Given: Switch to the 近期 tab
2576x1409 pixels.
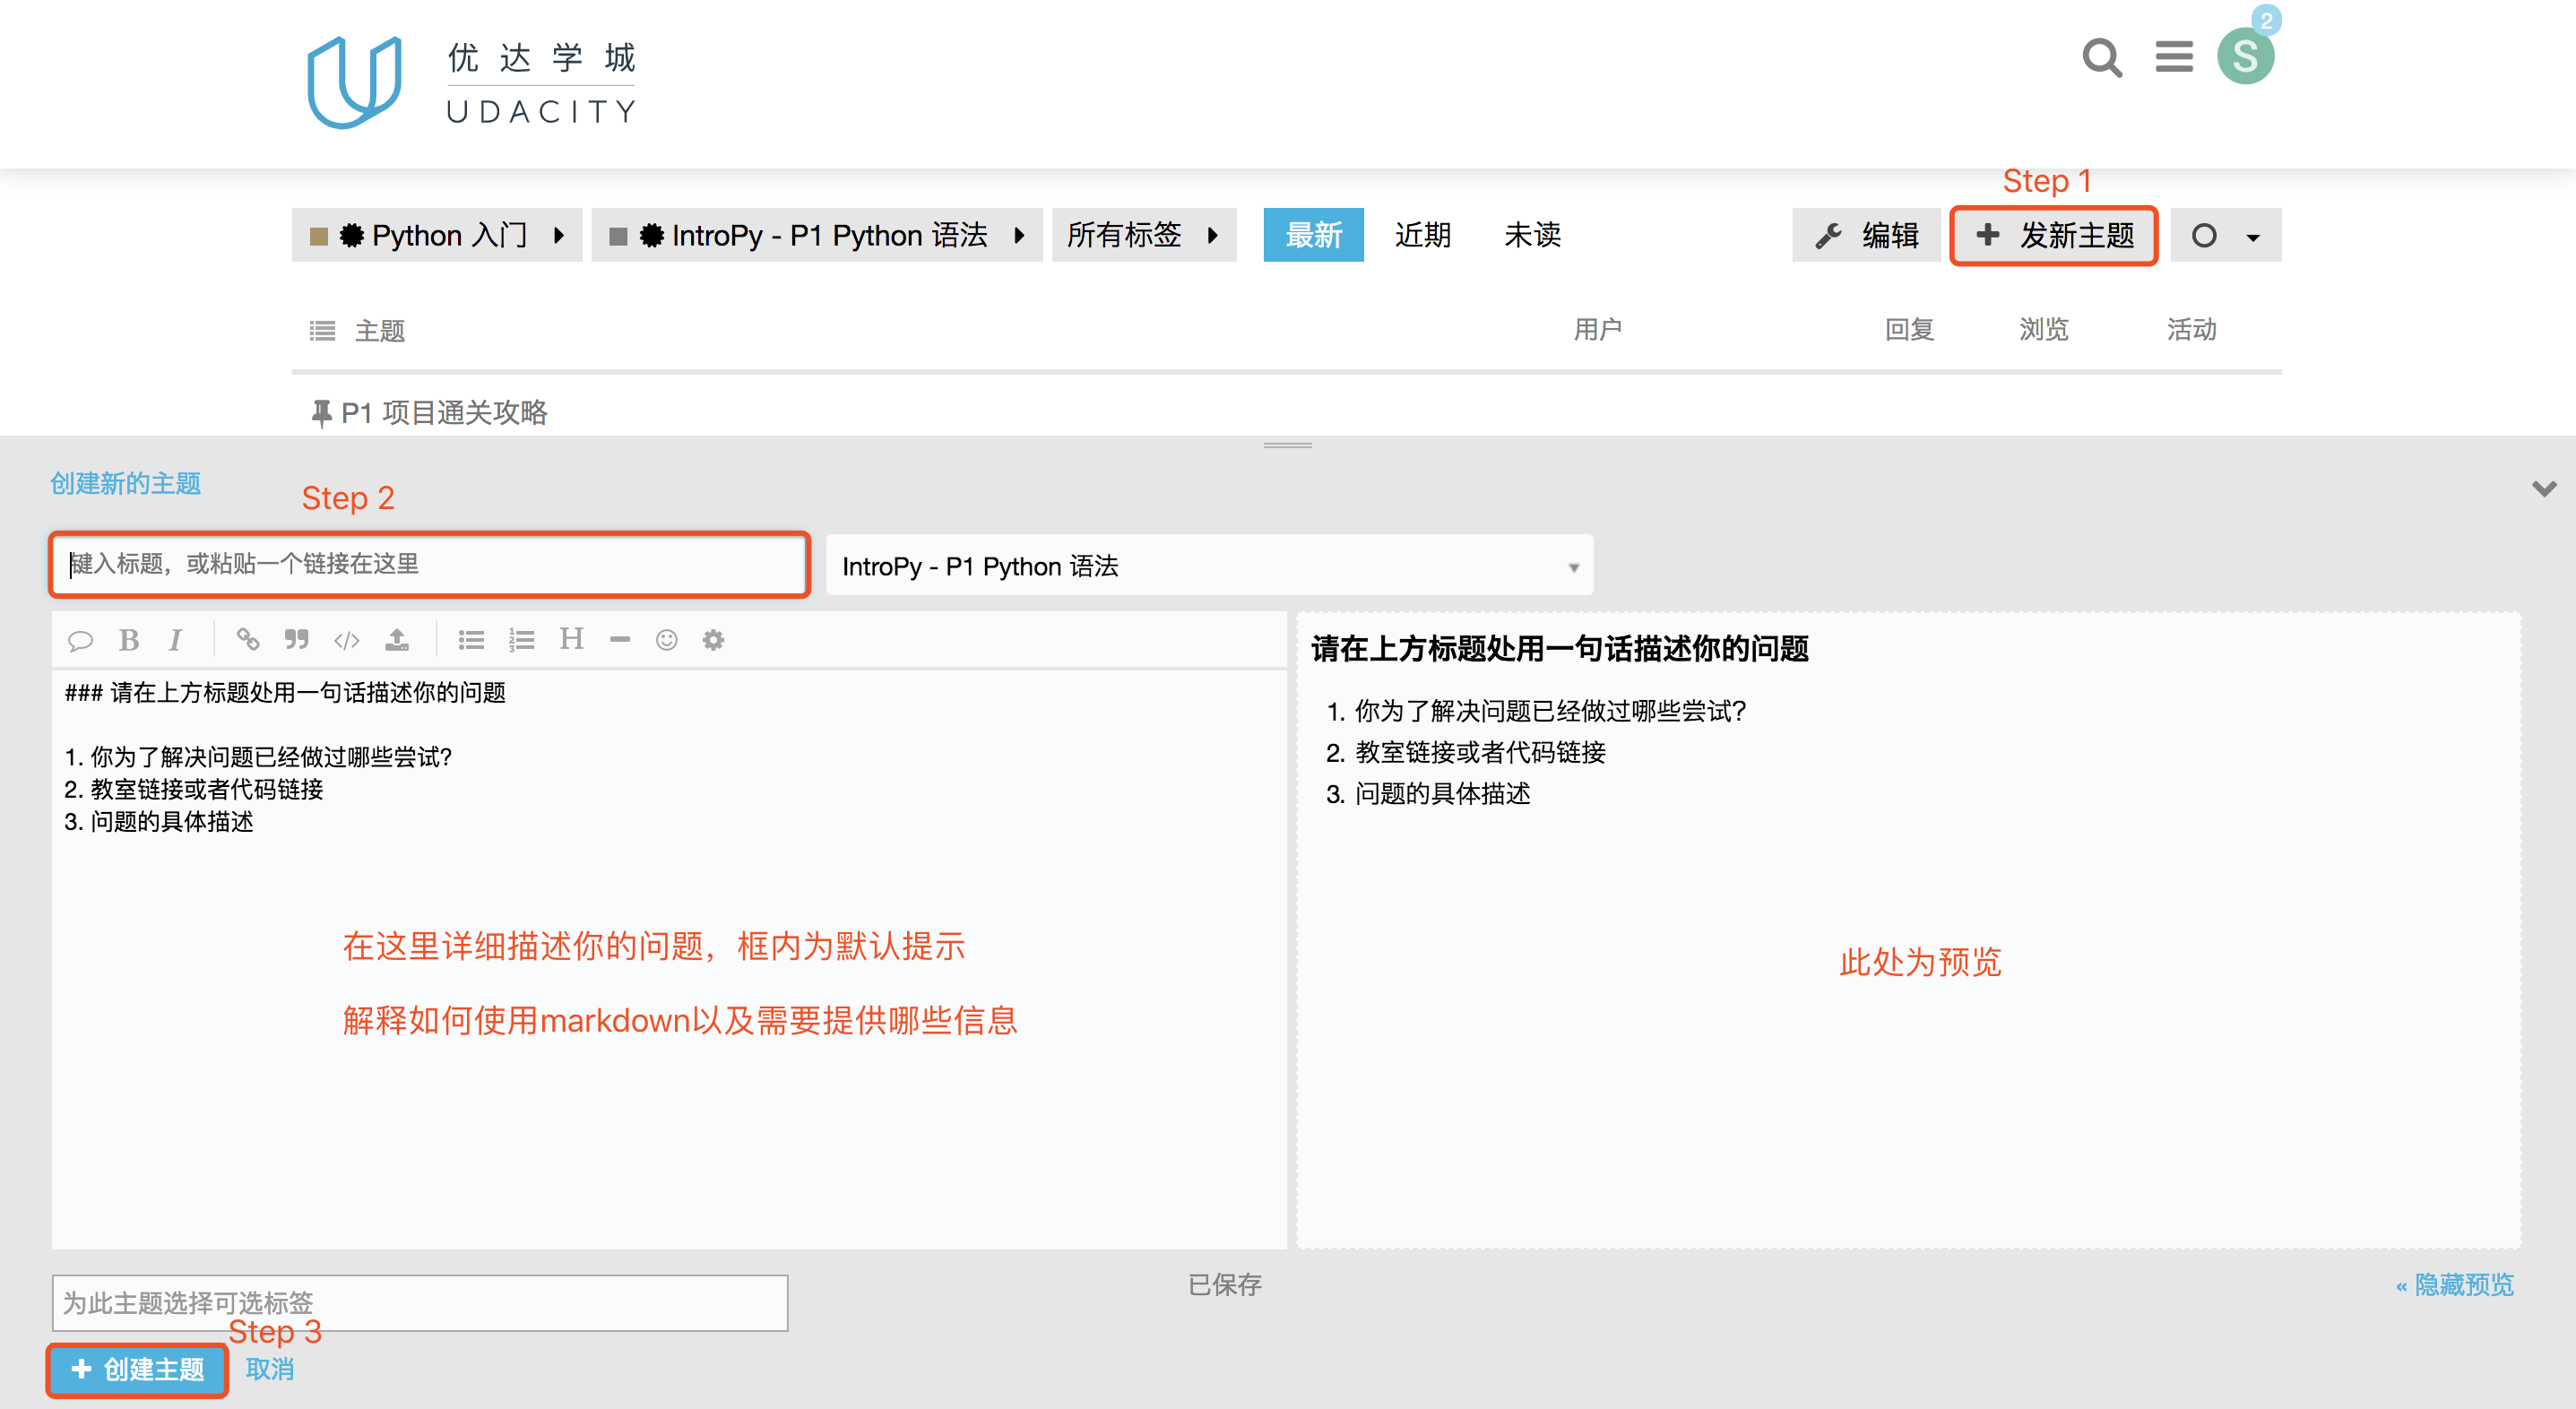Looking at the screenshot, I should (1422, 235).
